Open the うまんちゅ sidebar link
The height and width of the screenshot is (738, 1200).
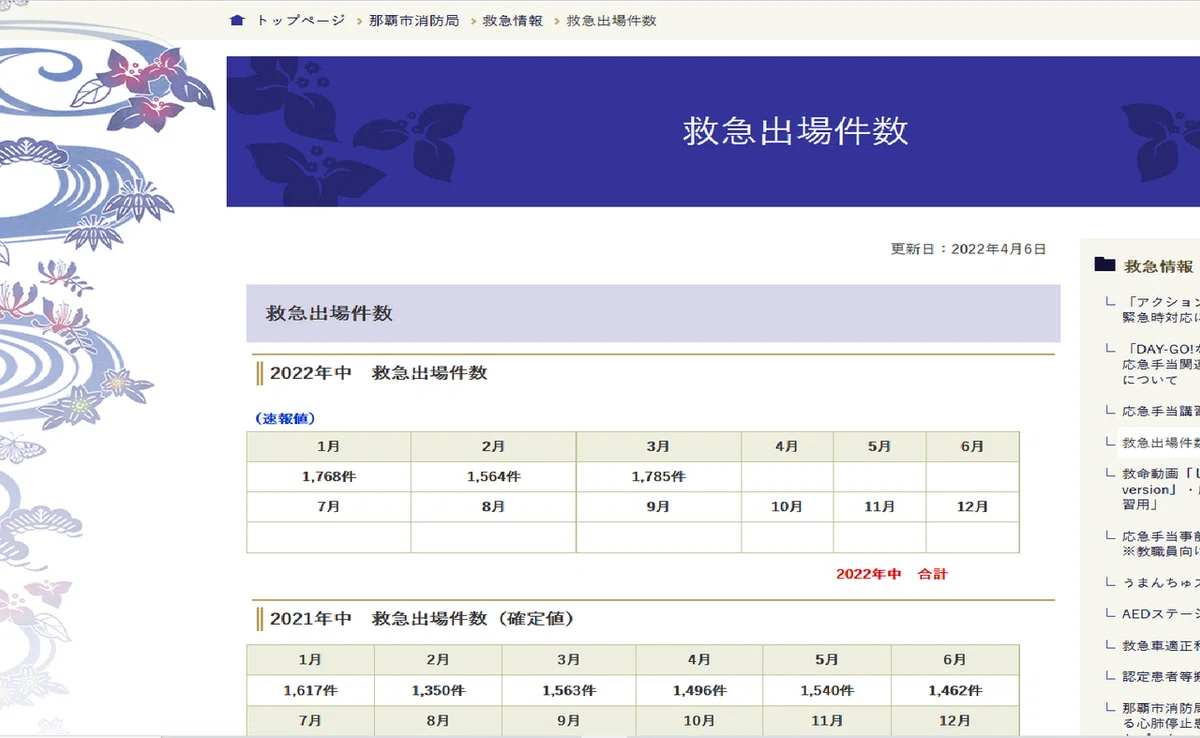coord(1160,582)
